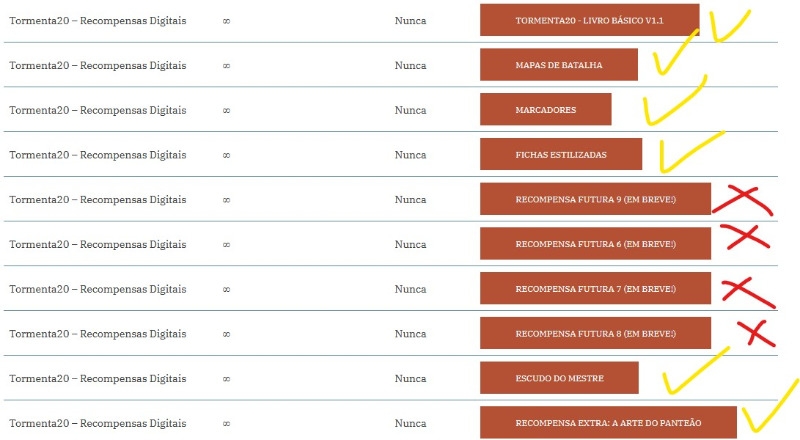Screen dimensions: 800x440
Task: Open the Marcadores download
Action: [x=545, y=109]
